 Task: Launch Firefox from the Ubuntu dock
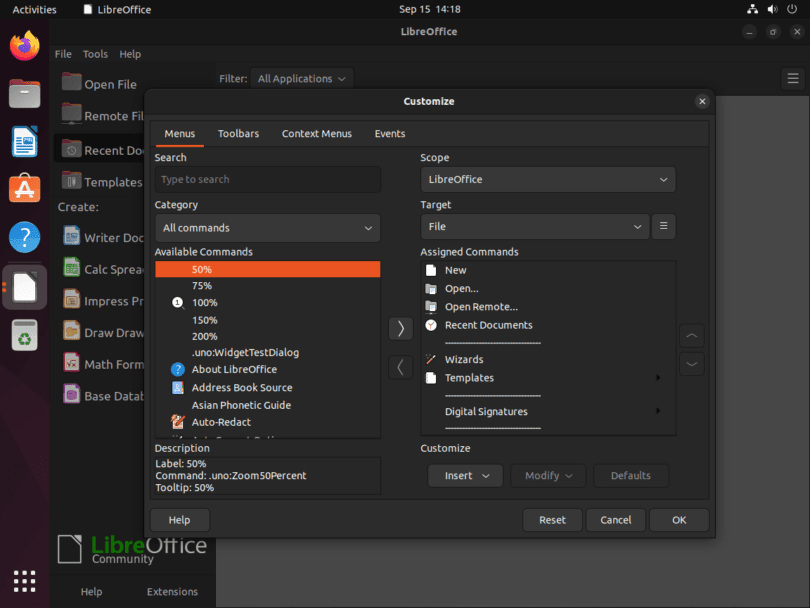tap(25, 46)
